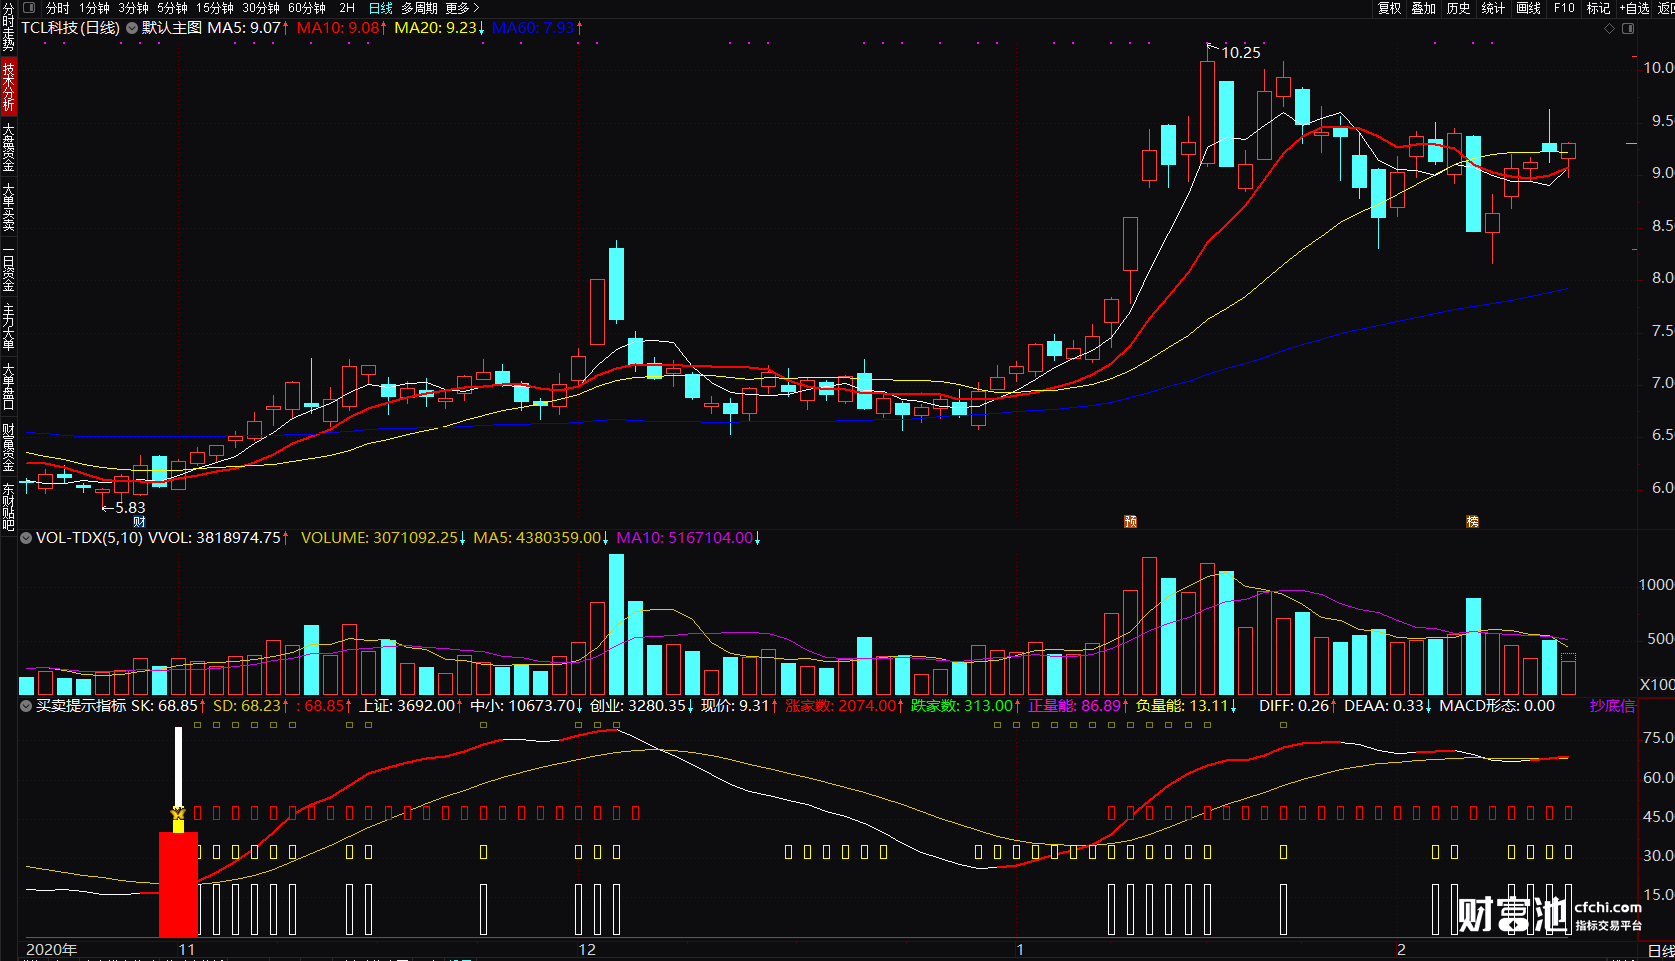
Task: Click the 财 marker under the chart
Action: pyautogui.click(x=139, y=522)
